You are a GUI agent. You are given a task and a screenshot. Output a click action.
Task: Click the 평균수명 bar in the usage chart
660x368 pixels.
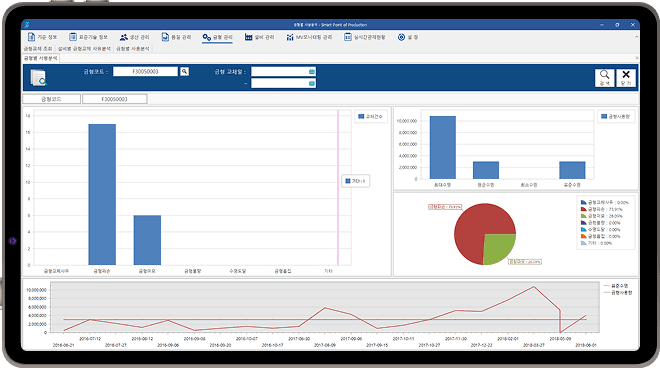tap(486, 170)
